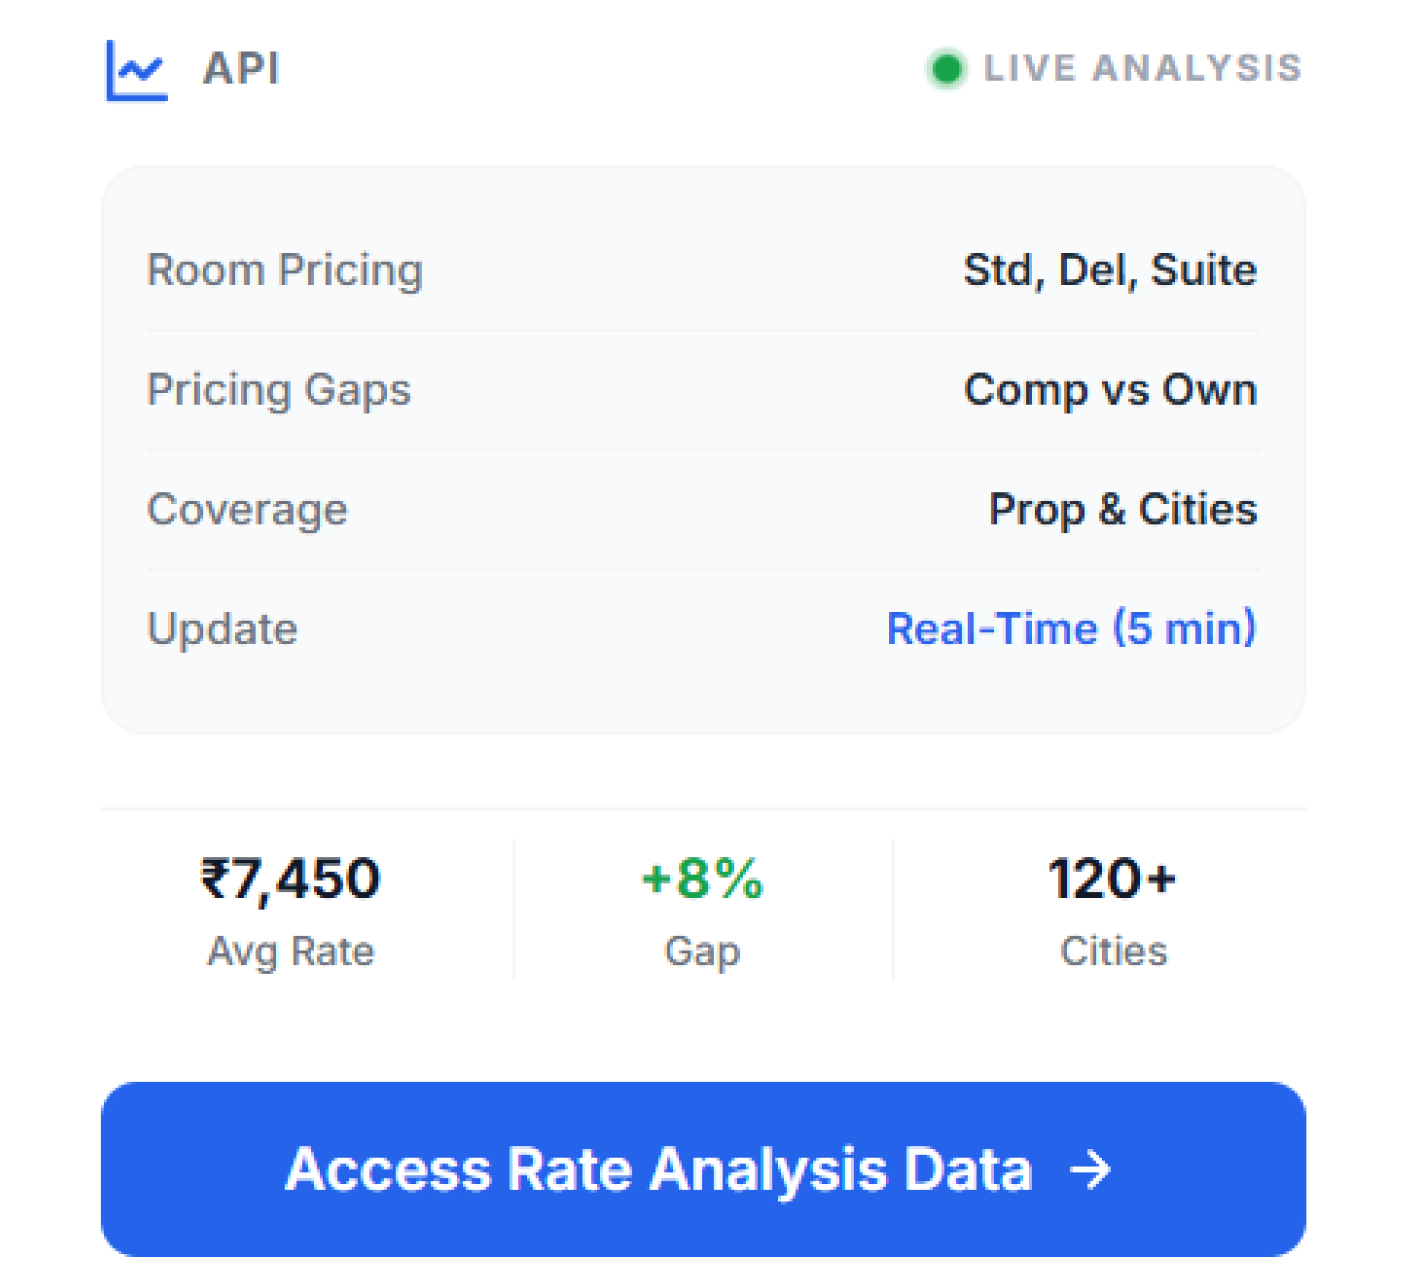Select the Coverage row label

247,510
